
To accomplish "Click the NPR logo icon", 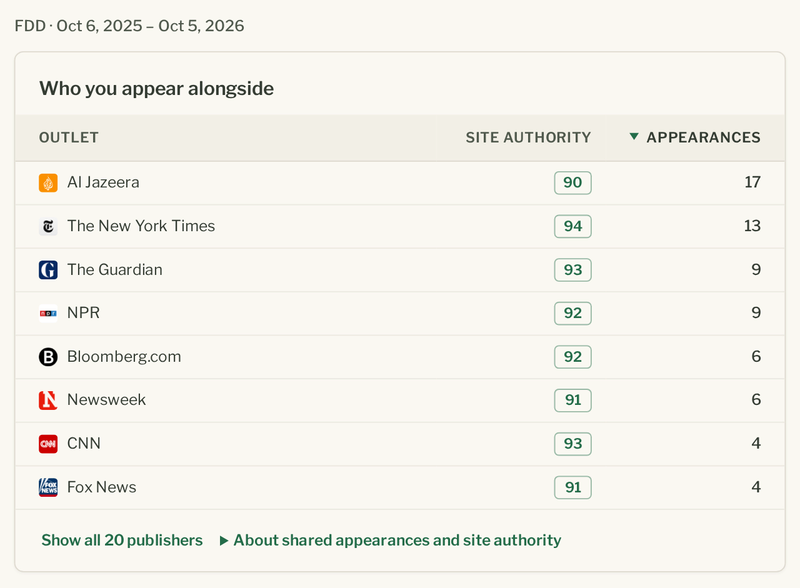I will click(x=48, y=313).
